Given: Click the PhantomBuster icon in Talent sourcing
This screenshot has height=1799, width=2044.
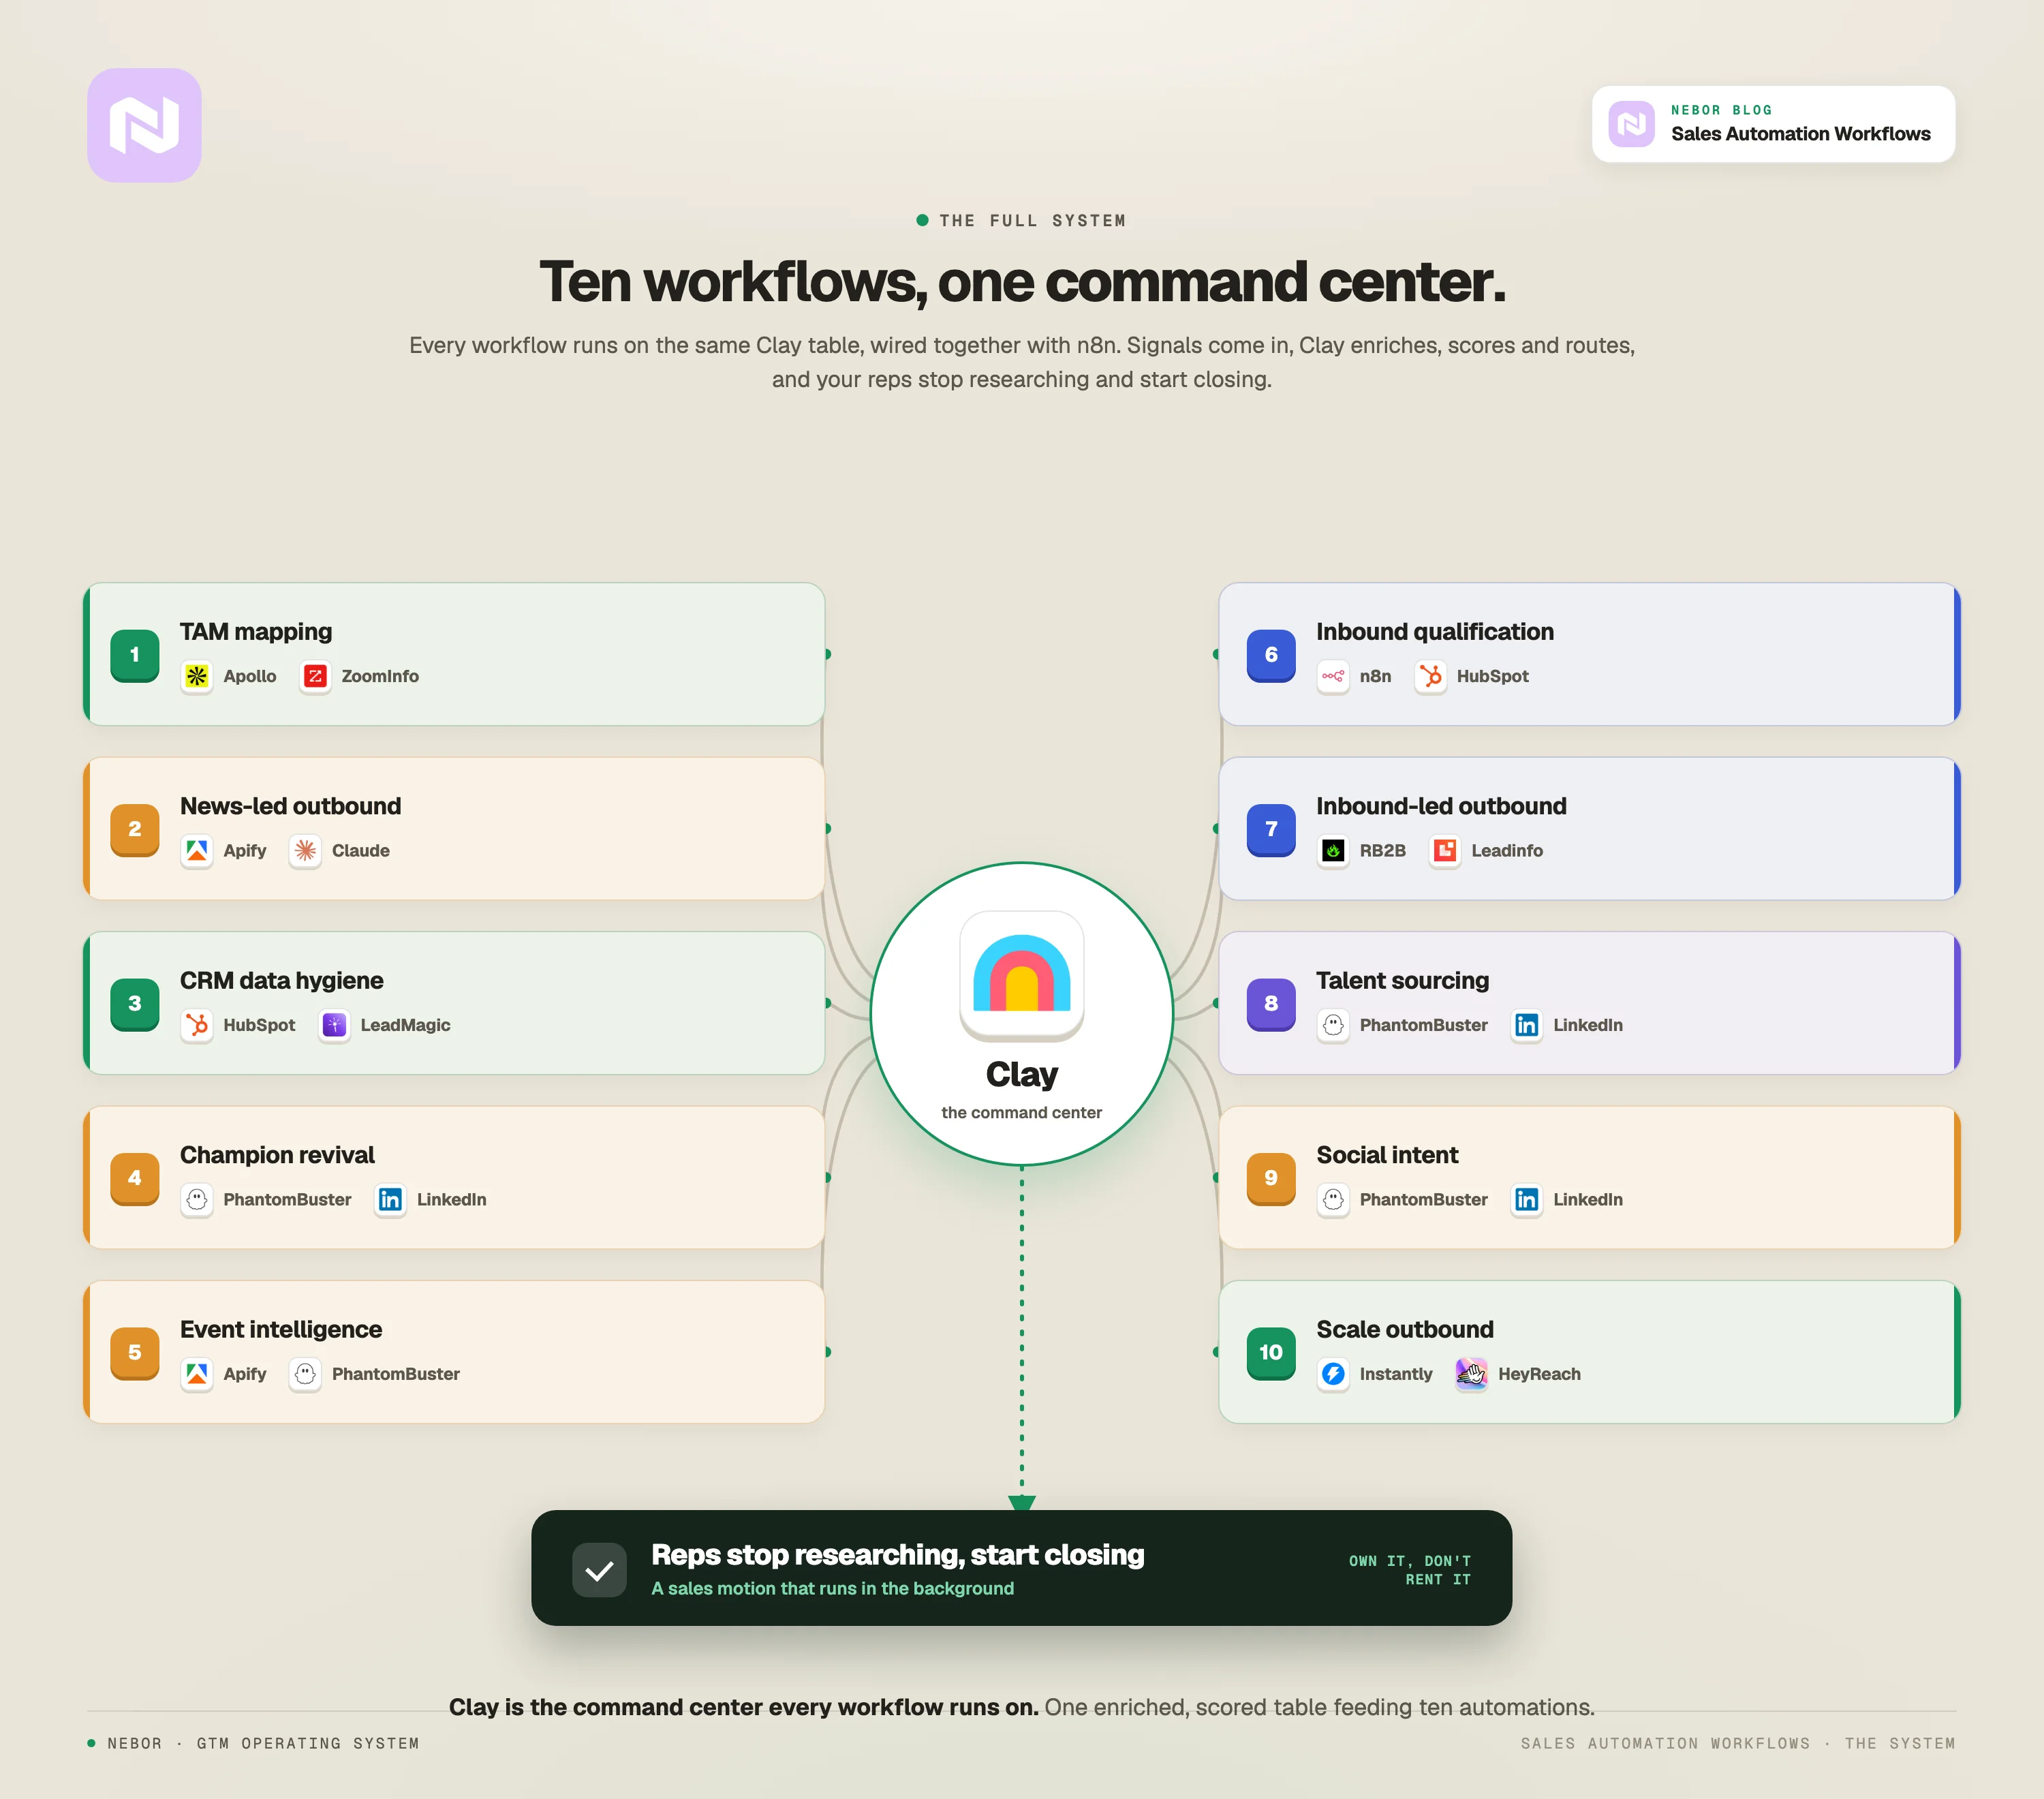Looking at the screenshot, I should coord(1333,1026).
